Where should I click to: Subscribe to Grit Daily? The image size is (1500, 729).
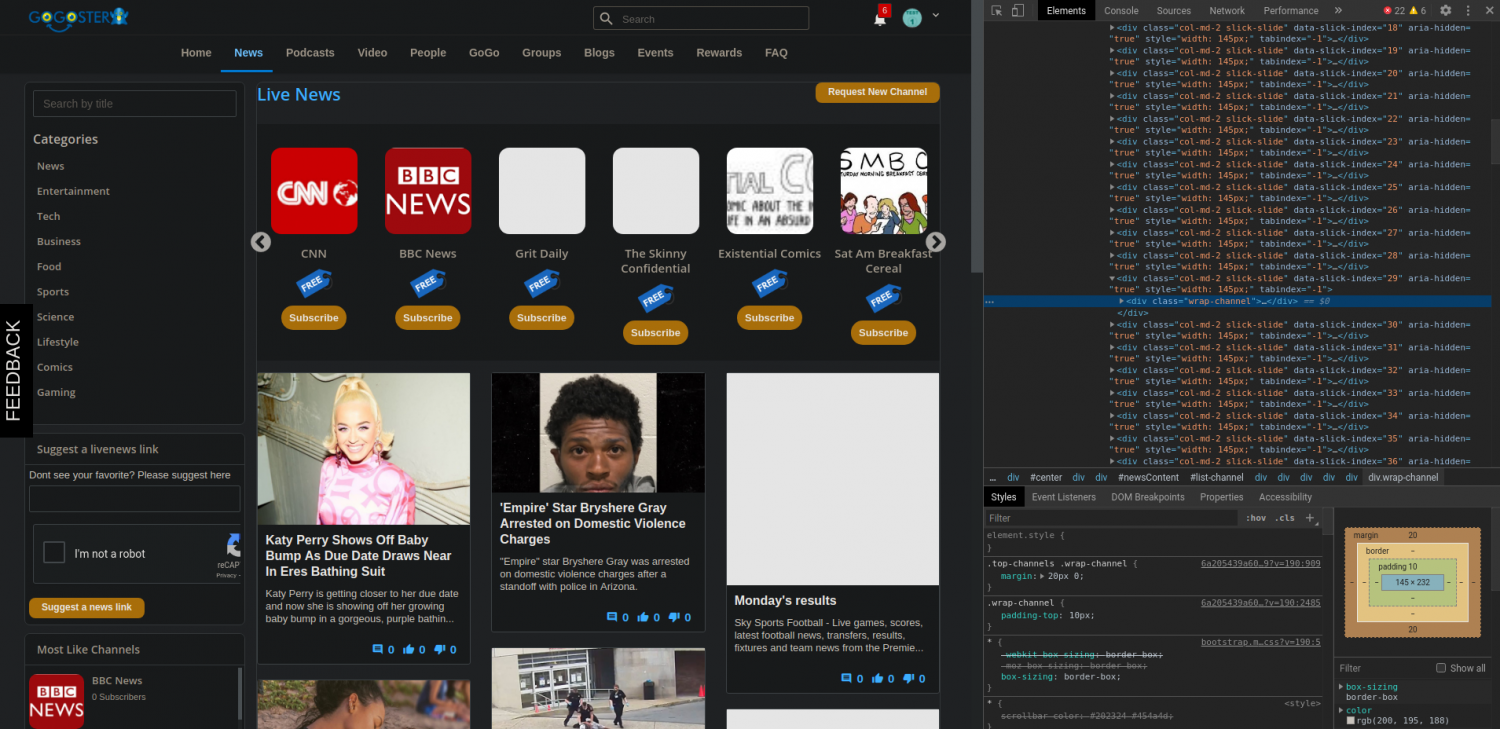[x=542, y=318]
